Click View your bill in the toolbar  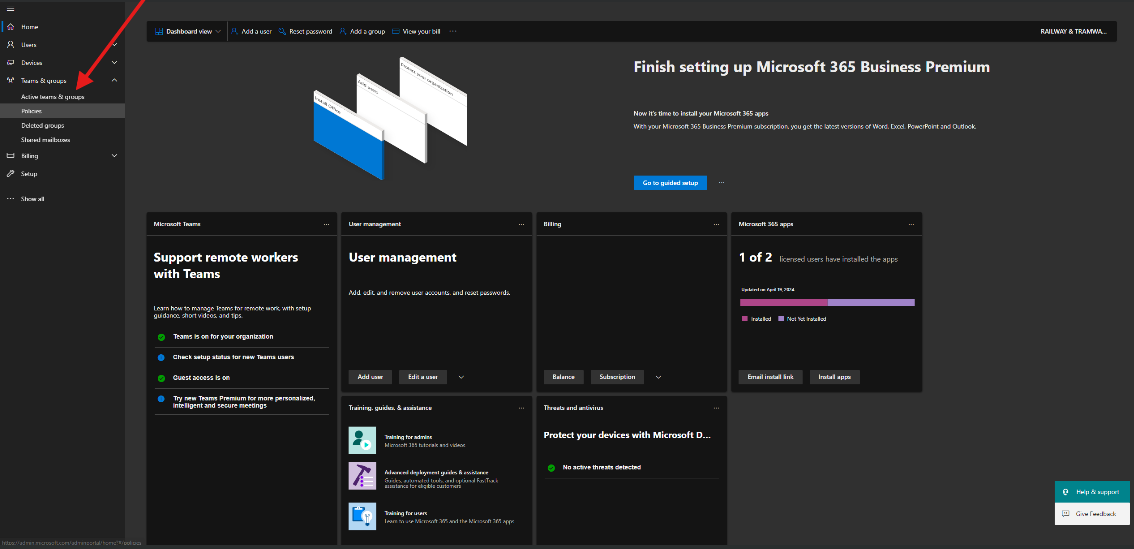point(416,32)
